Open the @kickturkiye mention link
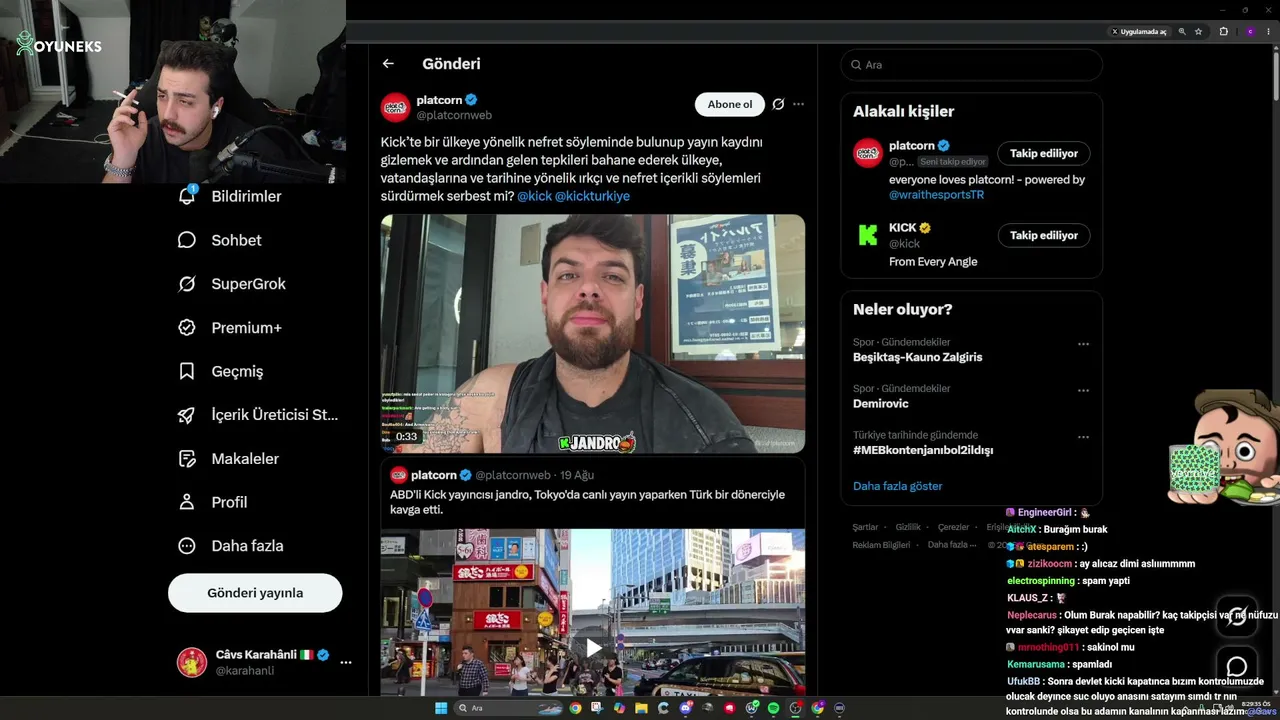This screenshot has height=720, width=1280. pyautogui.click(x=592, y=196)
